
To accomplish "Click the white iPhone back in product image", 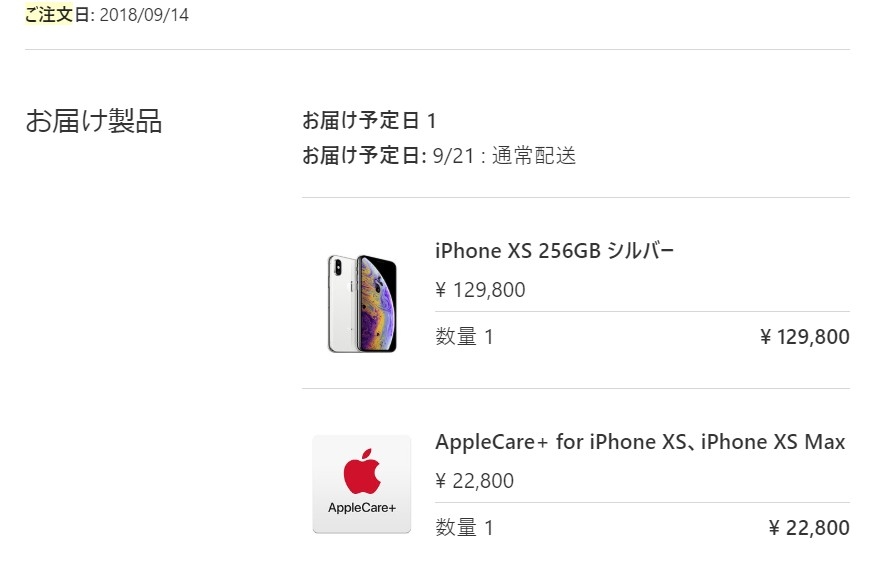I will tap(342, 303).
